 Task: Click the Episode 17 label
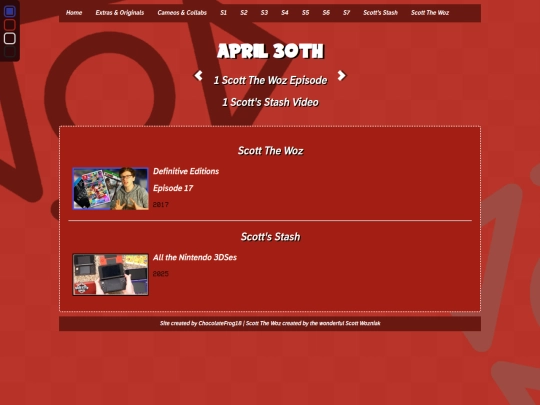coord(173,188)
